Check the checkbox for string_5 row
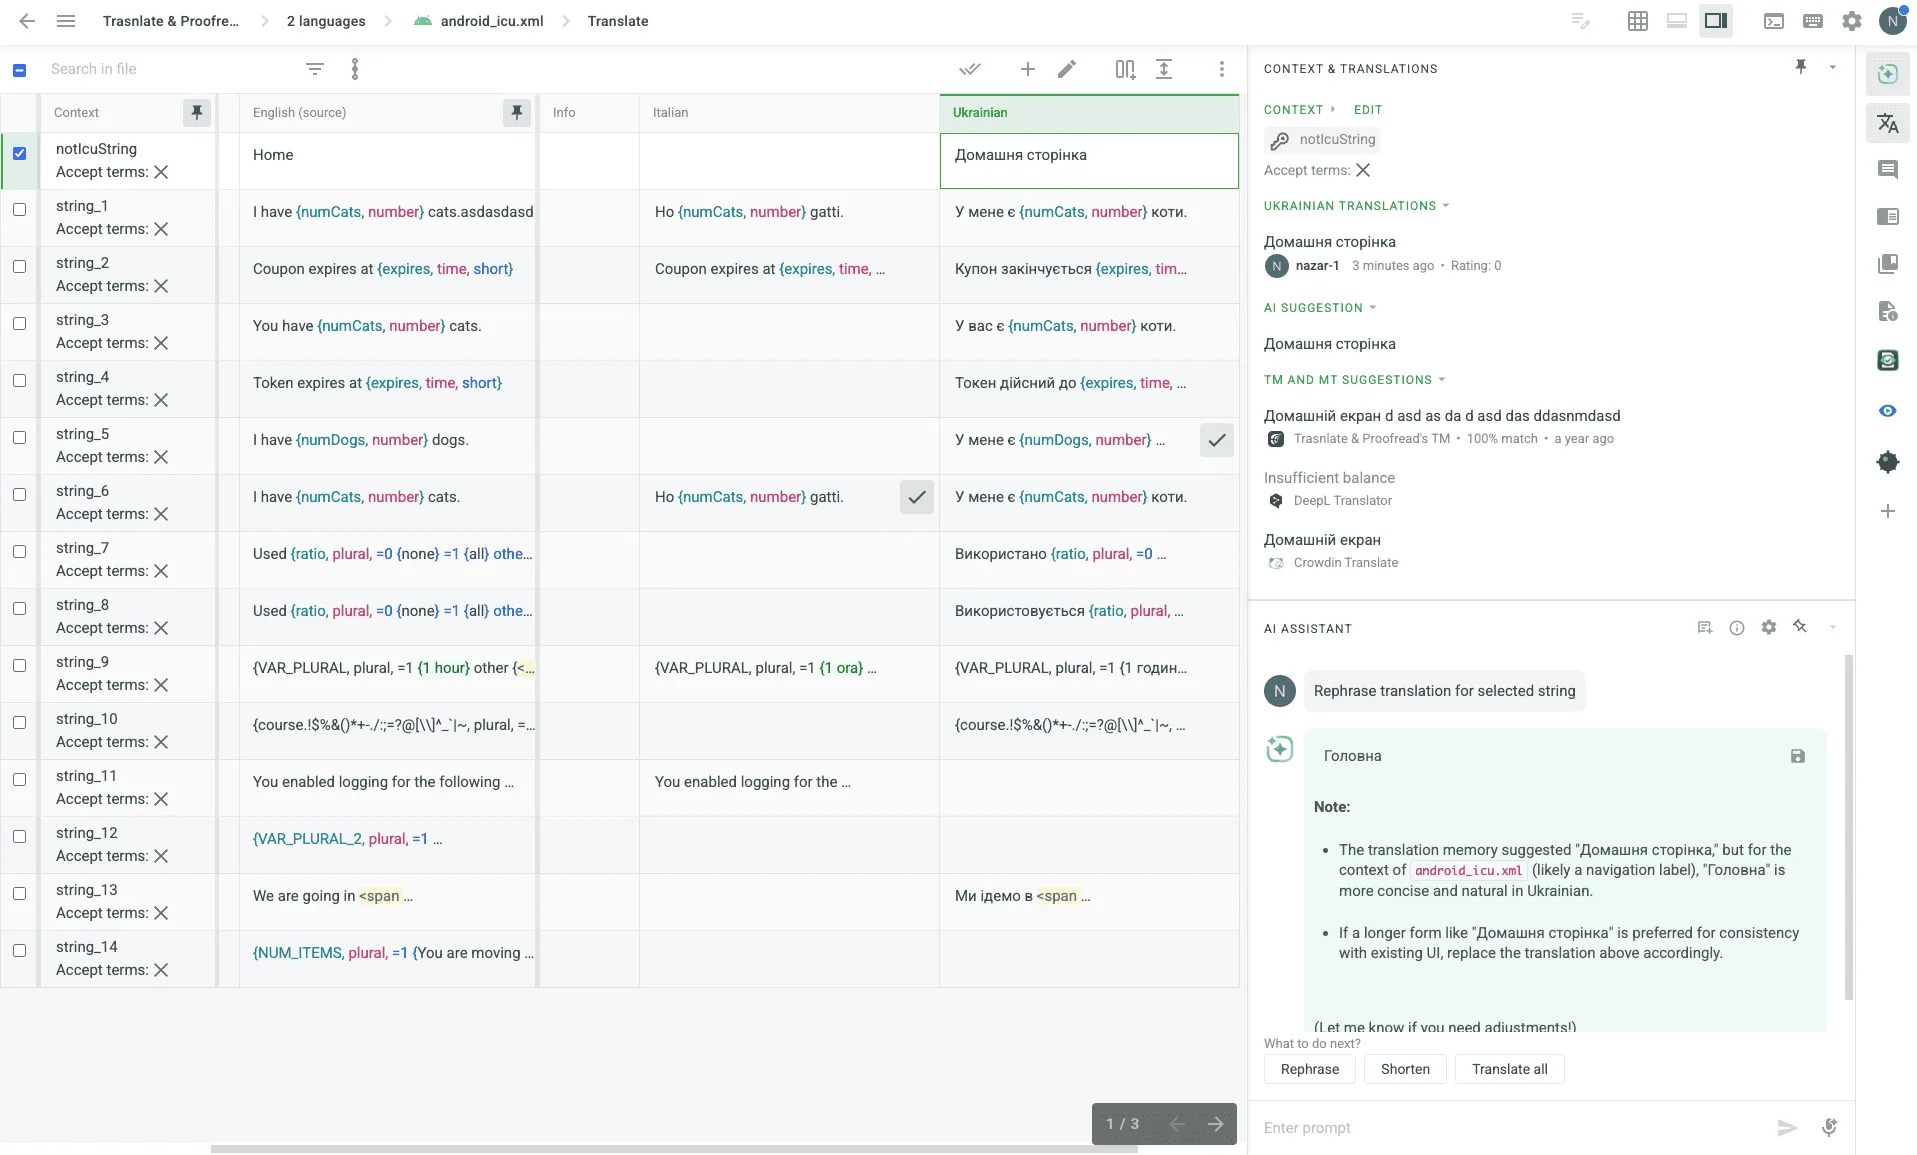The image size is (1917, 1155). 20,438
